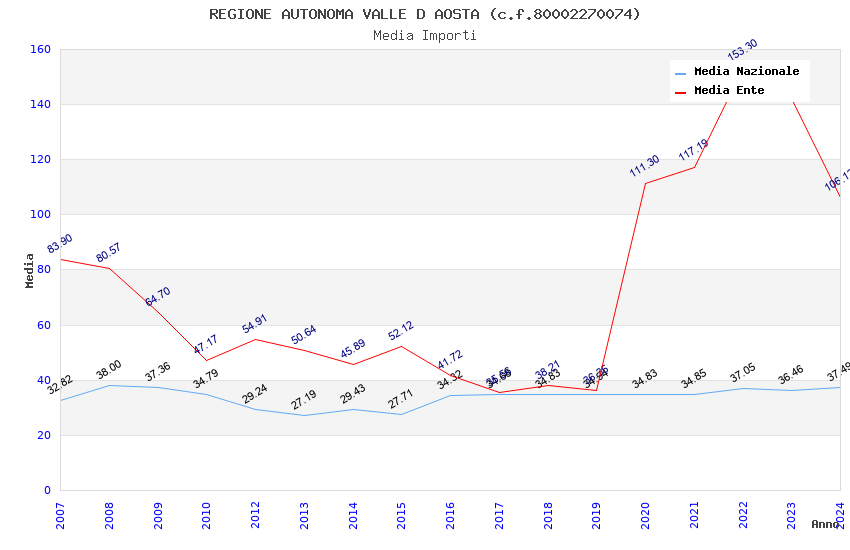Click the y-axis tick label 80
850x550 pixels.
(x=44, y=269)
